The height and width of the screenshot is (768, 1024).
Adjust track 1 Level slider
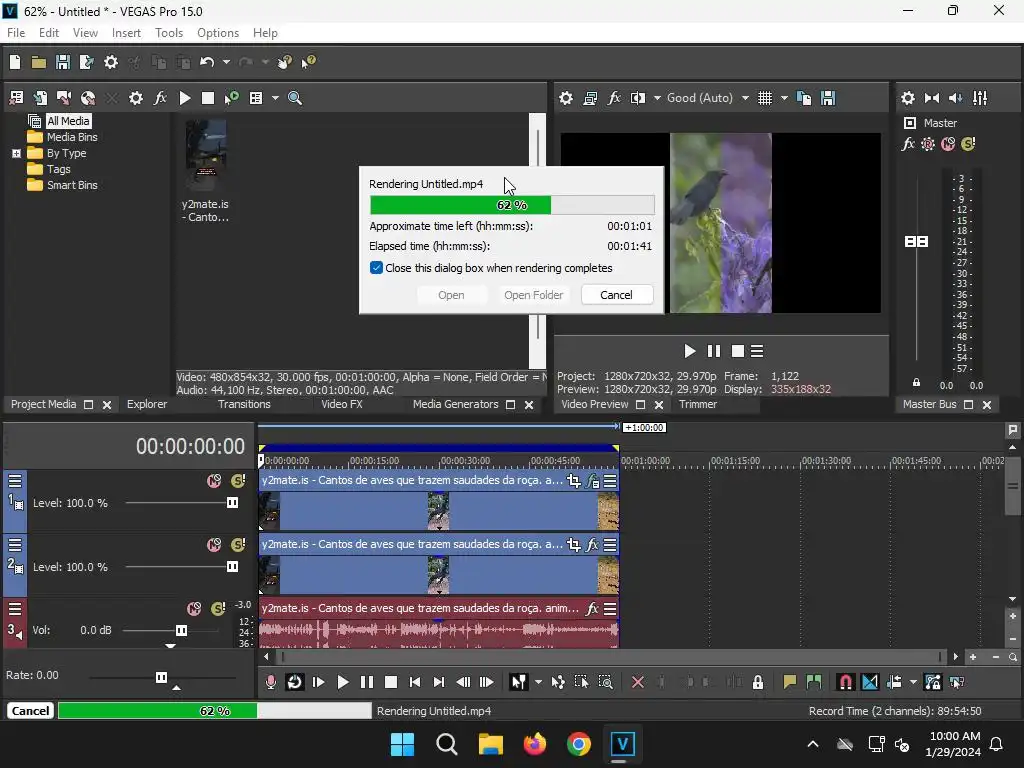pyautogui.click(x=232, y=503)
